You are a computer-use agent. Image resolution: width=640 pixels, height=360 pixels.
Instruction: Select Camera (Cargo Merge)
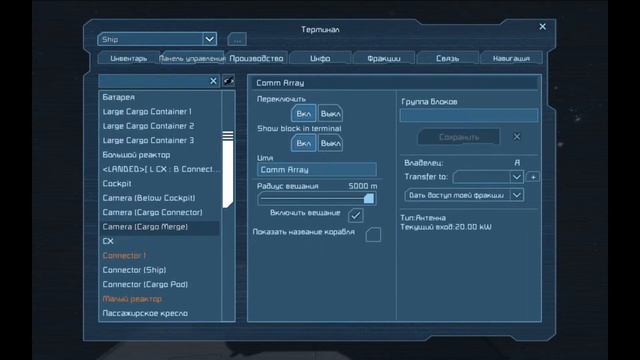pyautogui.click(x=159, y=227)
